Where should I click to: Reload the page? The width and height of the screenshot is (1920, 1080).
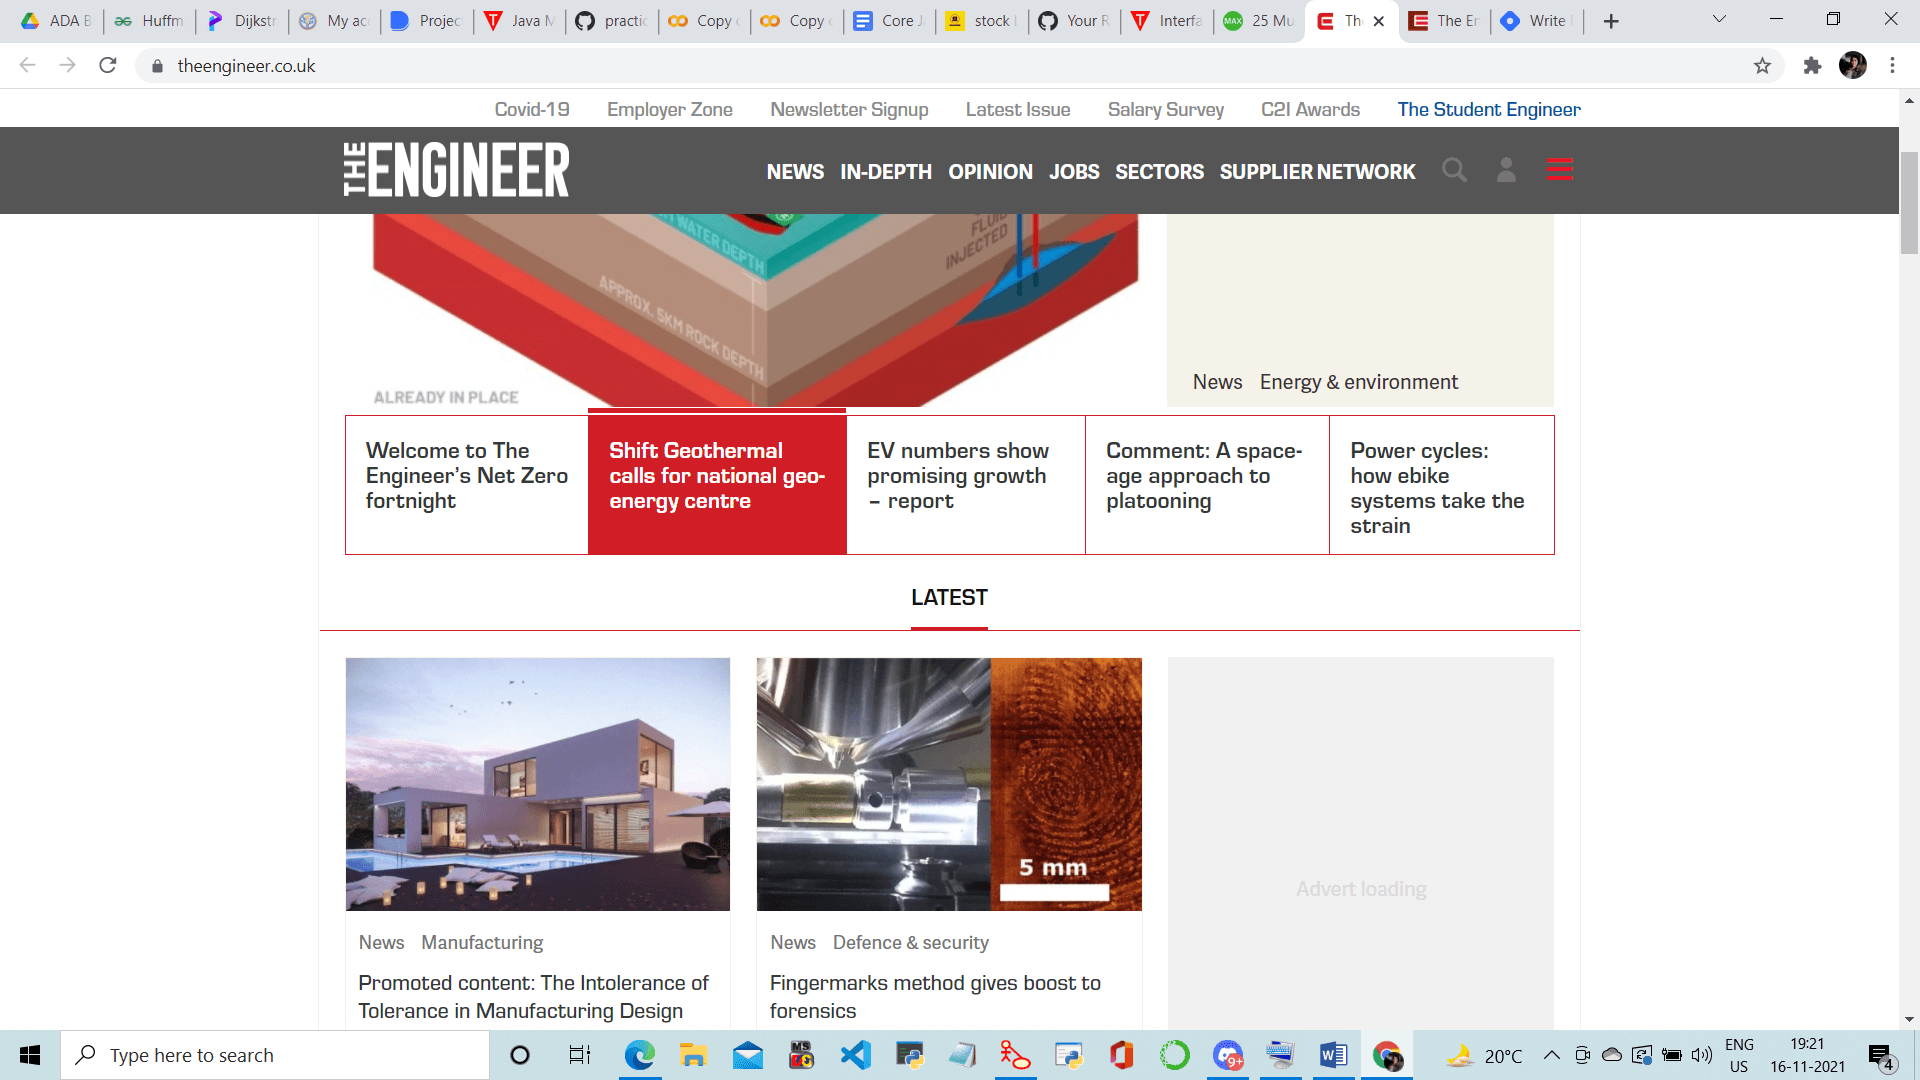(108, 66)
